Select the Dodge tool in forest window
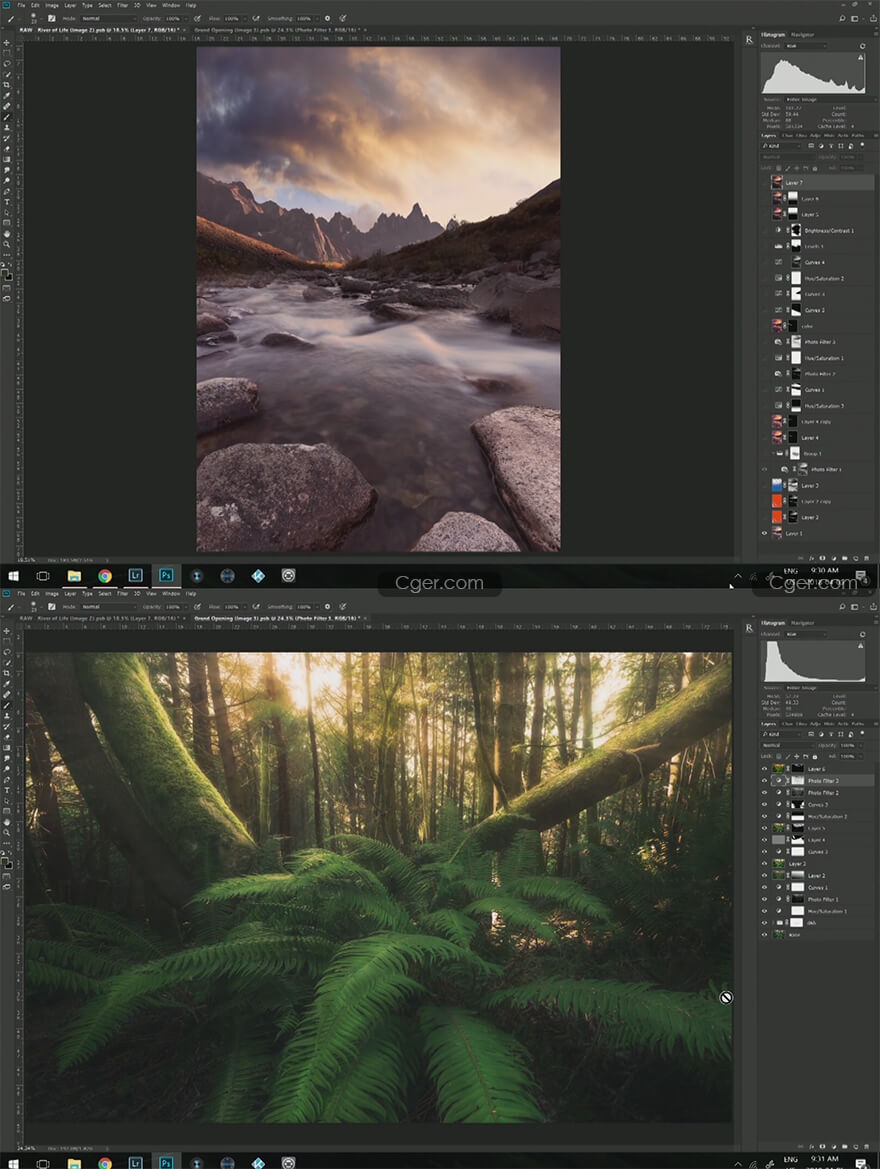The height and width of the screenshot is (1169, 880). pos(7,768)
